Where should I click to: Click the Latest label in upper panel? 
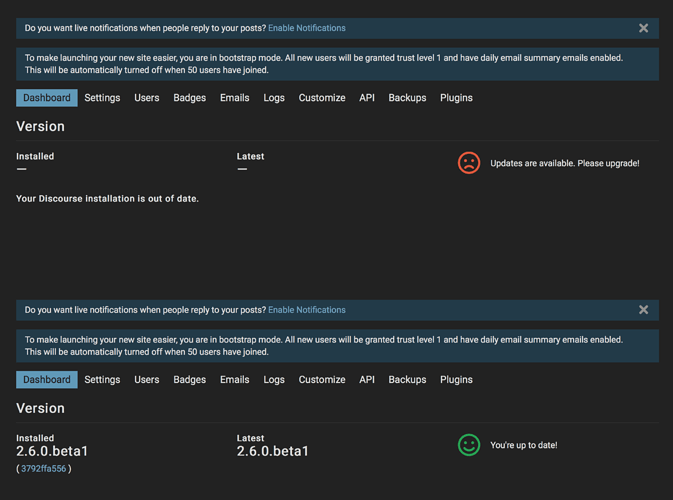(x=250, y=156)
